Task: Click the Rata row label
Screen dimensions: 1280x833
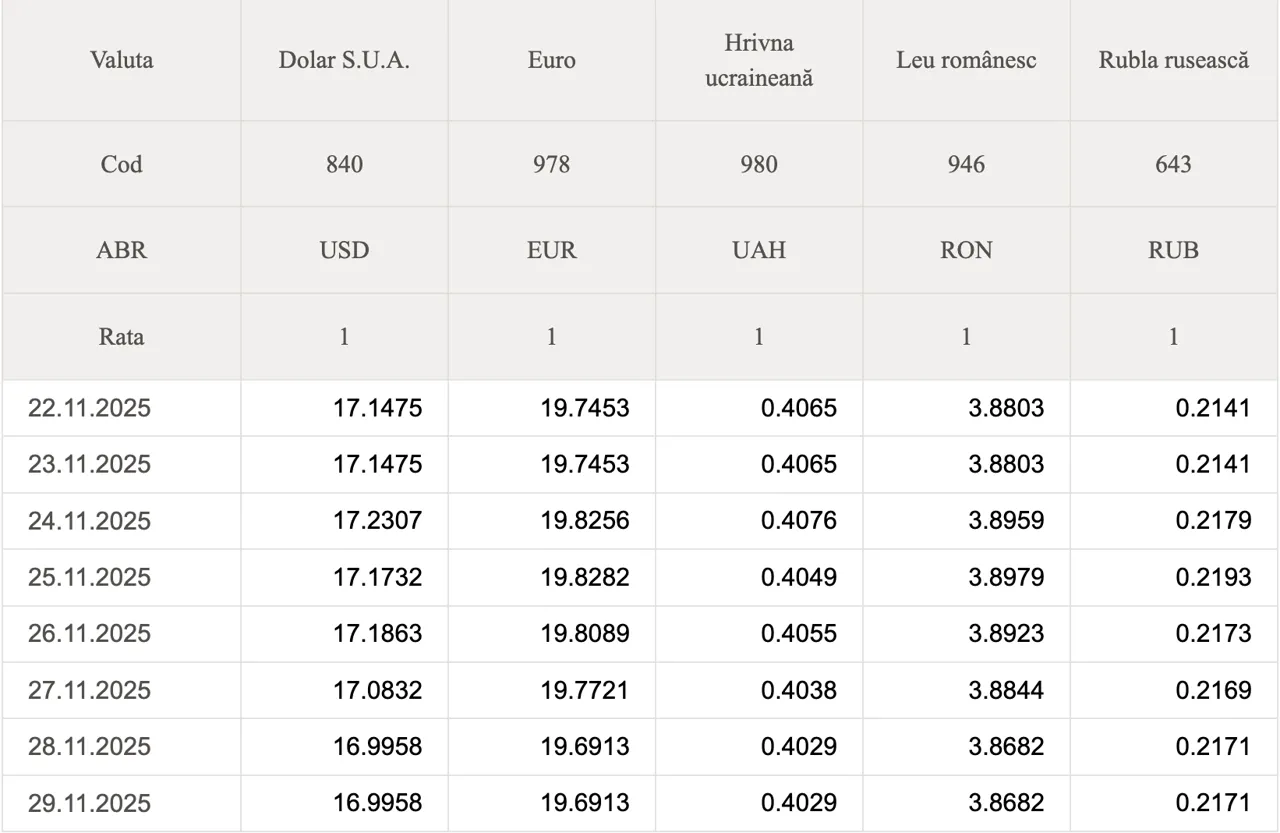Action: [x=121, y=336]
